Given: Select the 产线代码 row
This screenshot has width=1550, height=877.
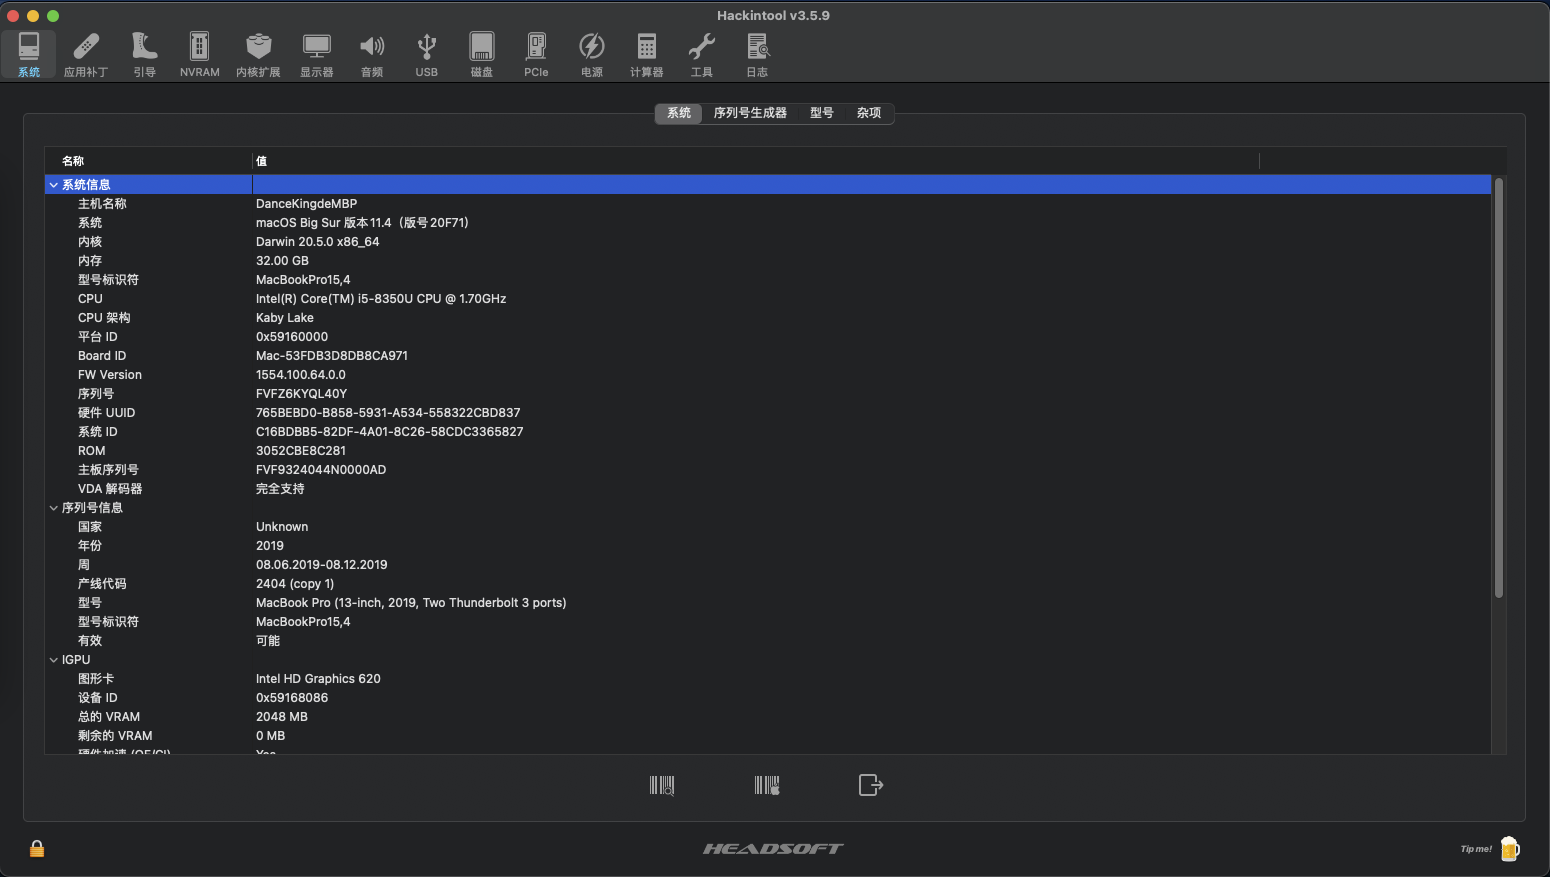Looking at the screenshot, I should (768, 584).
